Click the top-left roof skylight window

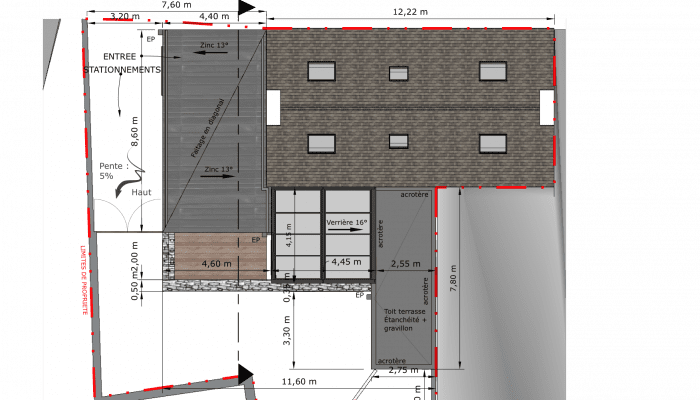[321, 71]
